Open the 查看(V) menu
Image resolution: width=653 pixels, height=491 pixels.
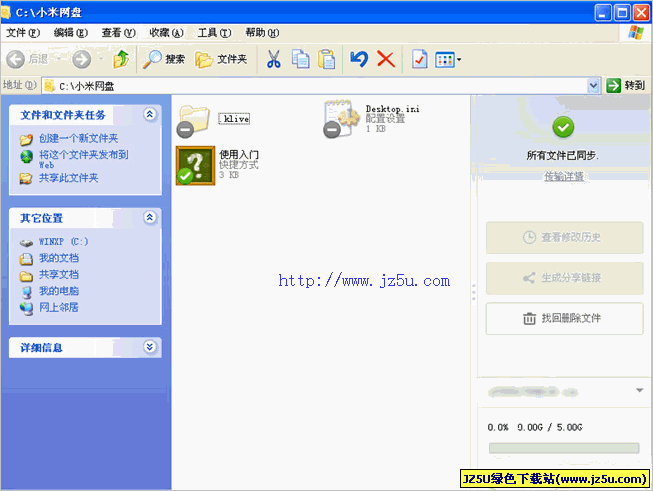(x=119, y=32)
